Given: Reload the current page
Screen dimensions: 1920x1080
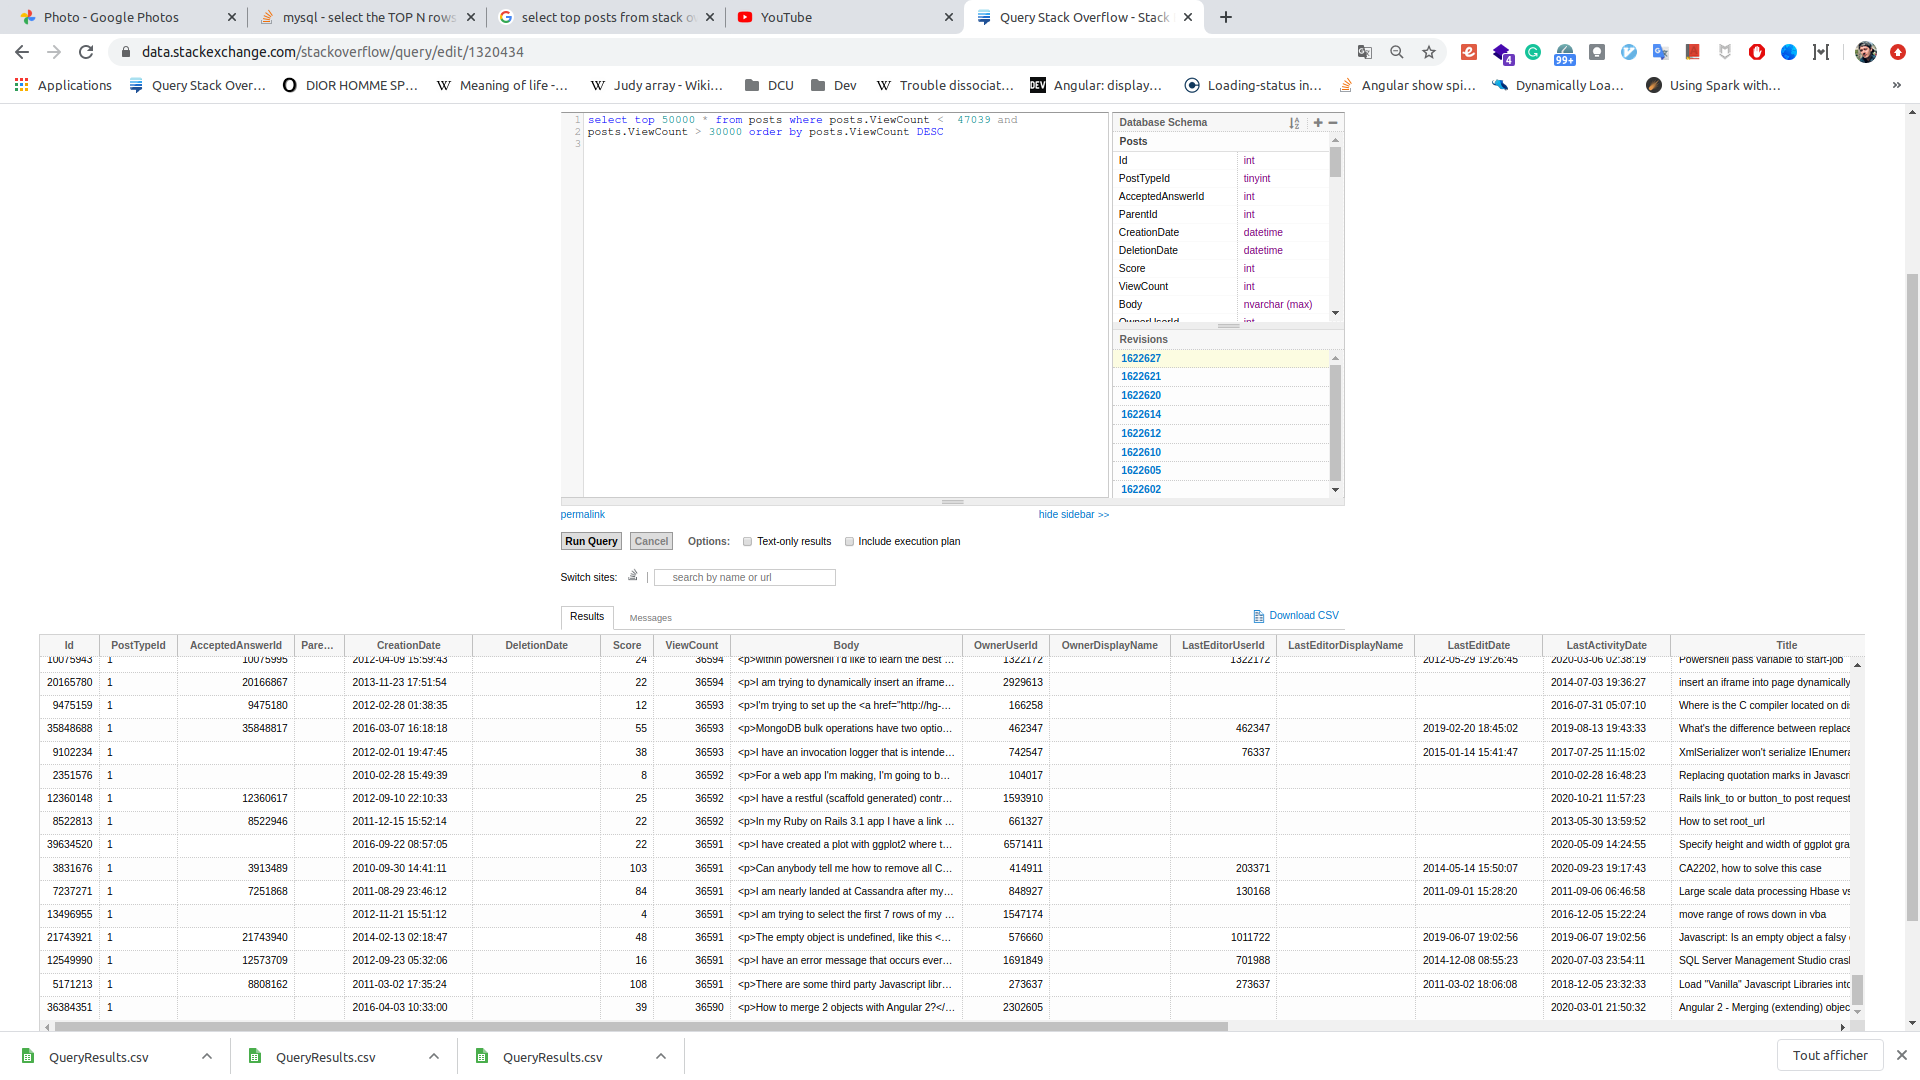Looking at the screenshot, I should click(86, 52).
